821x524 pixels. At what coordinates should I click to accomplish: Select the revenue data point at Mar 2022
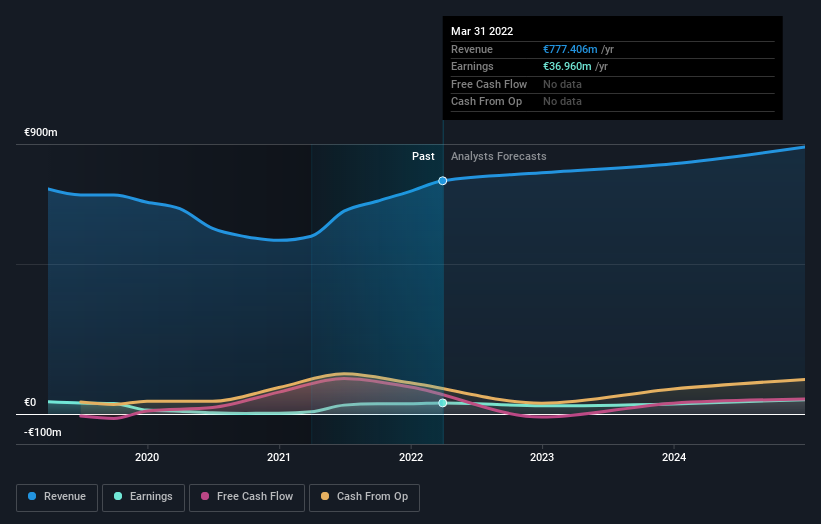pos(442,181)
